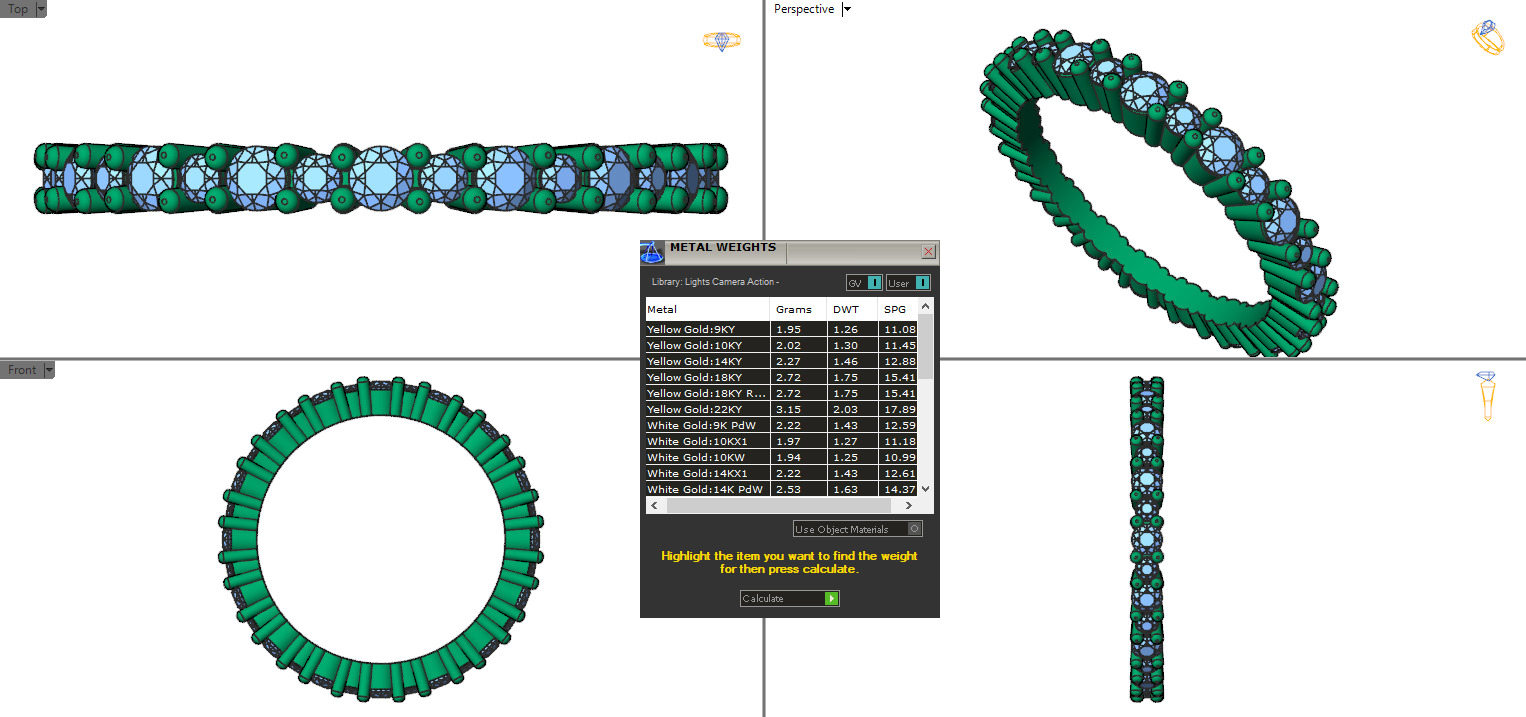Sort by the Metal column header
The image size is (1526, 717).
707,309
